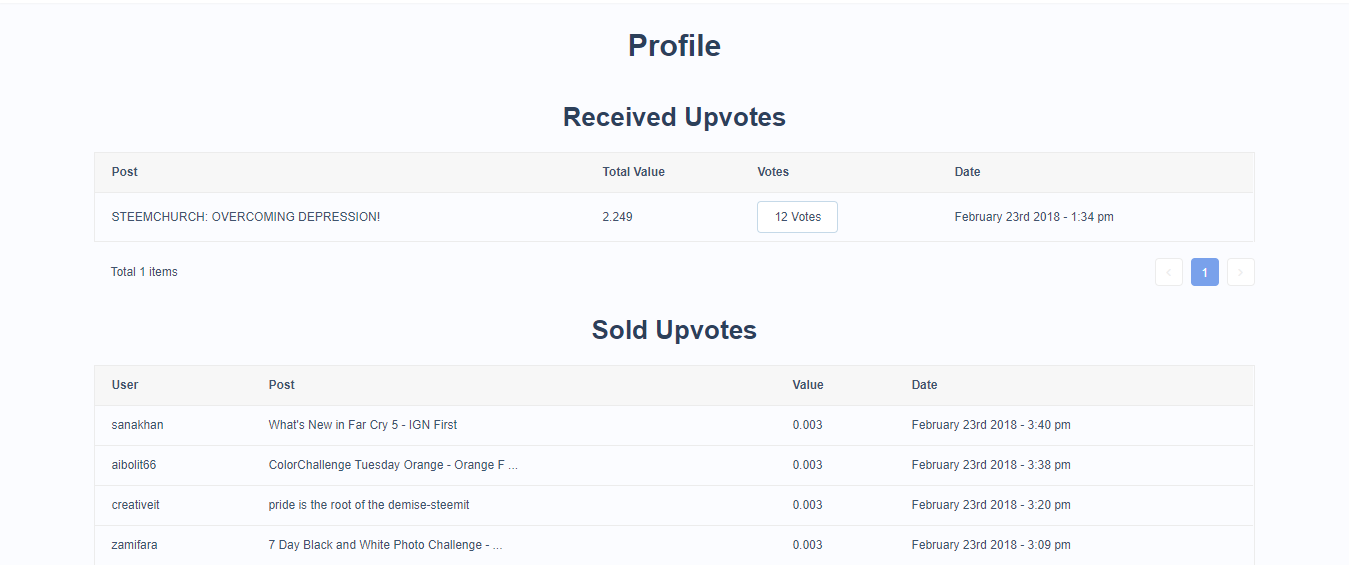This screenshot has height=565, width=1349.
Task: Click the User column header
Action: (x=125, y=385)
